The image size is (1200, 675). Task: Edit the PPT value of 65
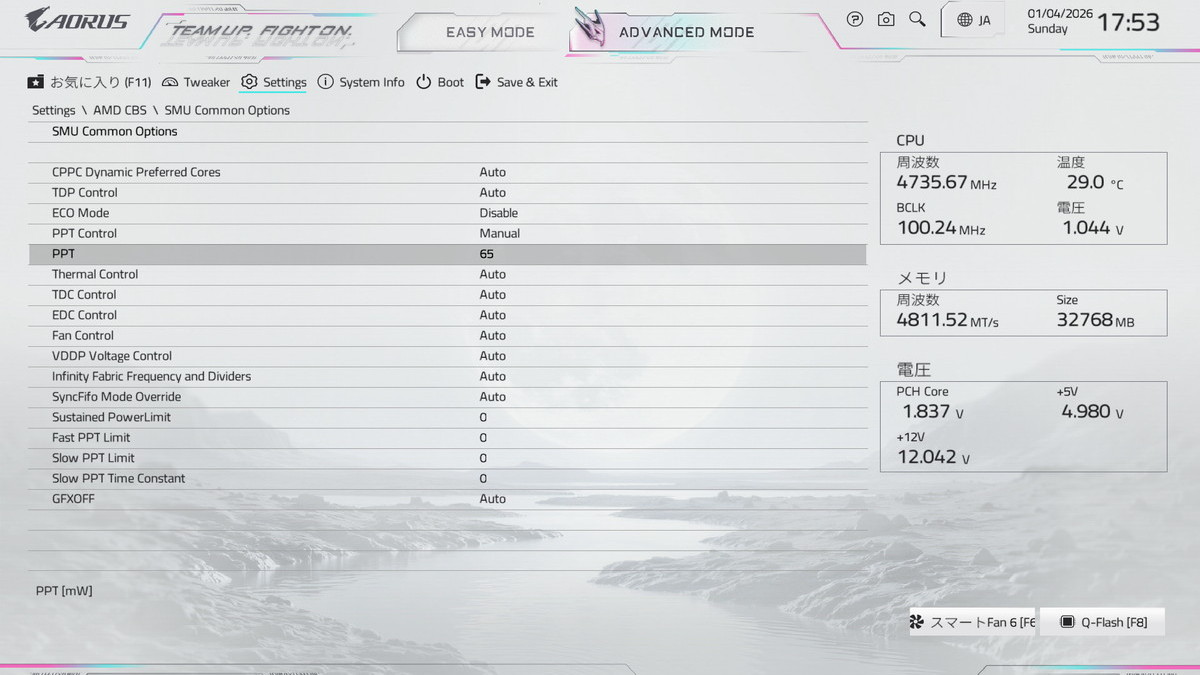coord(486,254)
